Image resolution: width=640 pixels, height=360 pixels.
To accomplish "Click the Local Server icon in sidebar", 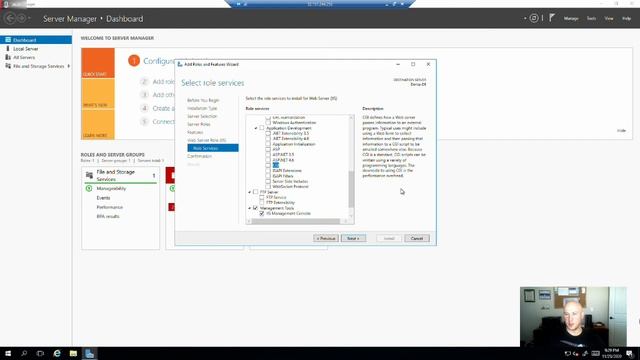I will [8, 49].
